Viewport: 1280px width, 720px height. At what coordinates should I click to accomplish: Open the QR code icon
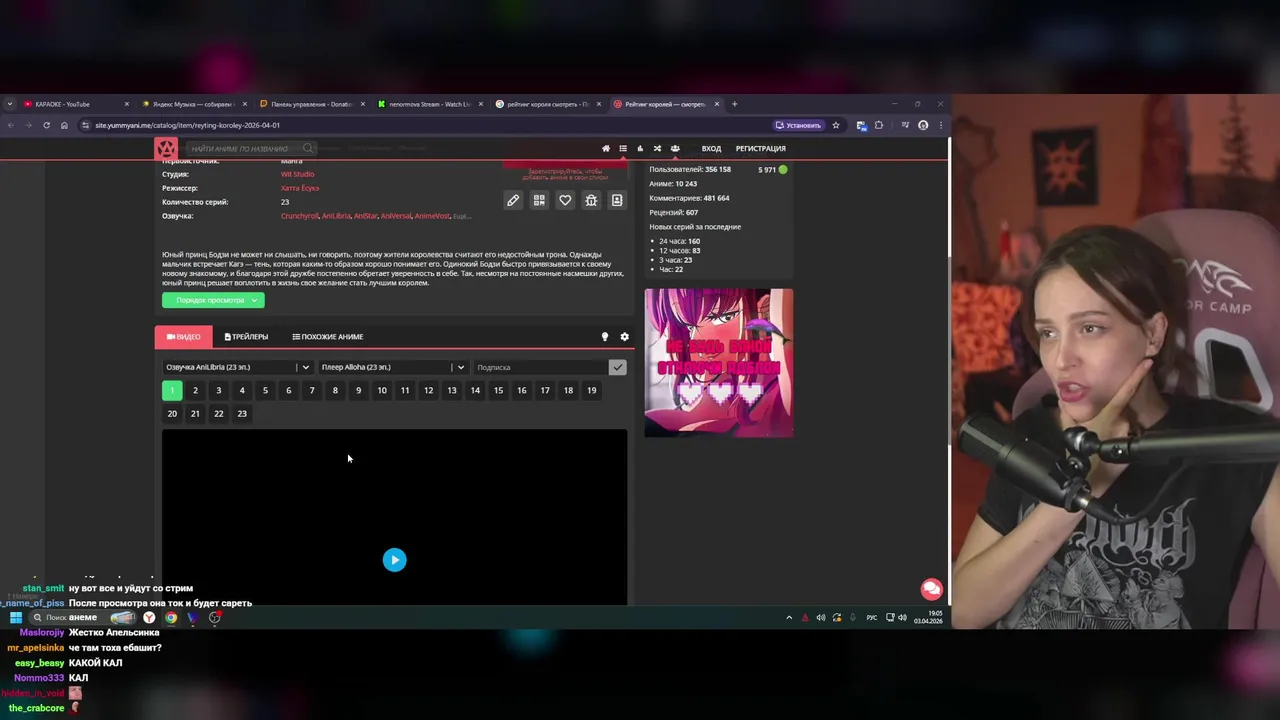tap(539, 200)
